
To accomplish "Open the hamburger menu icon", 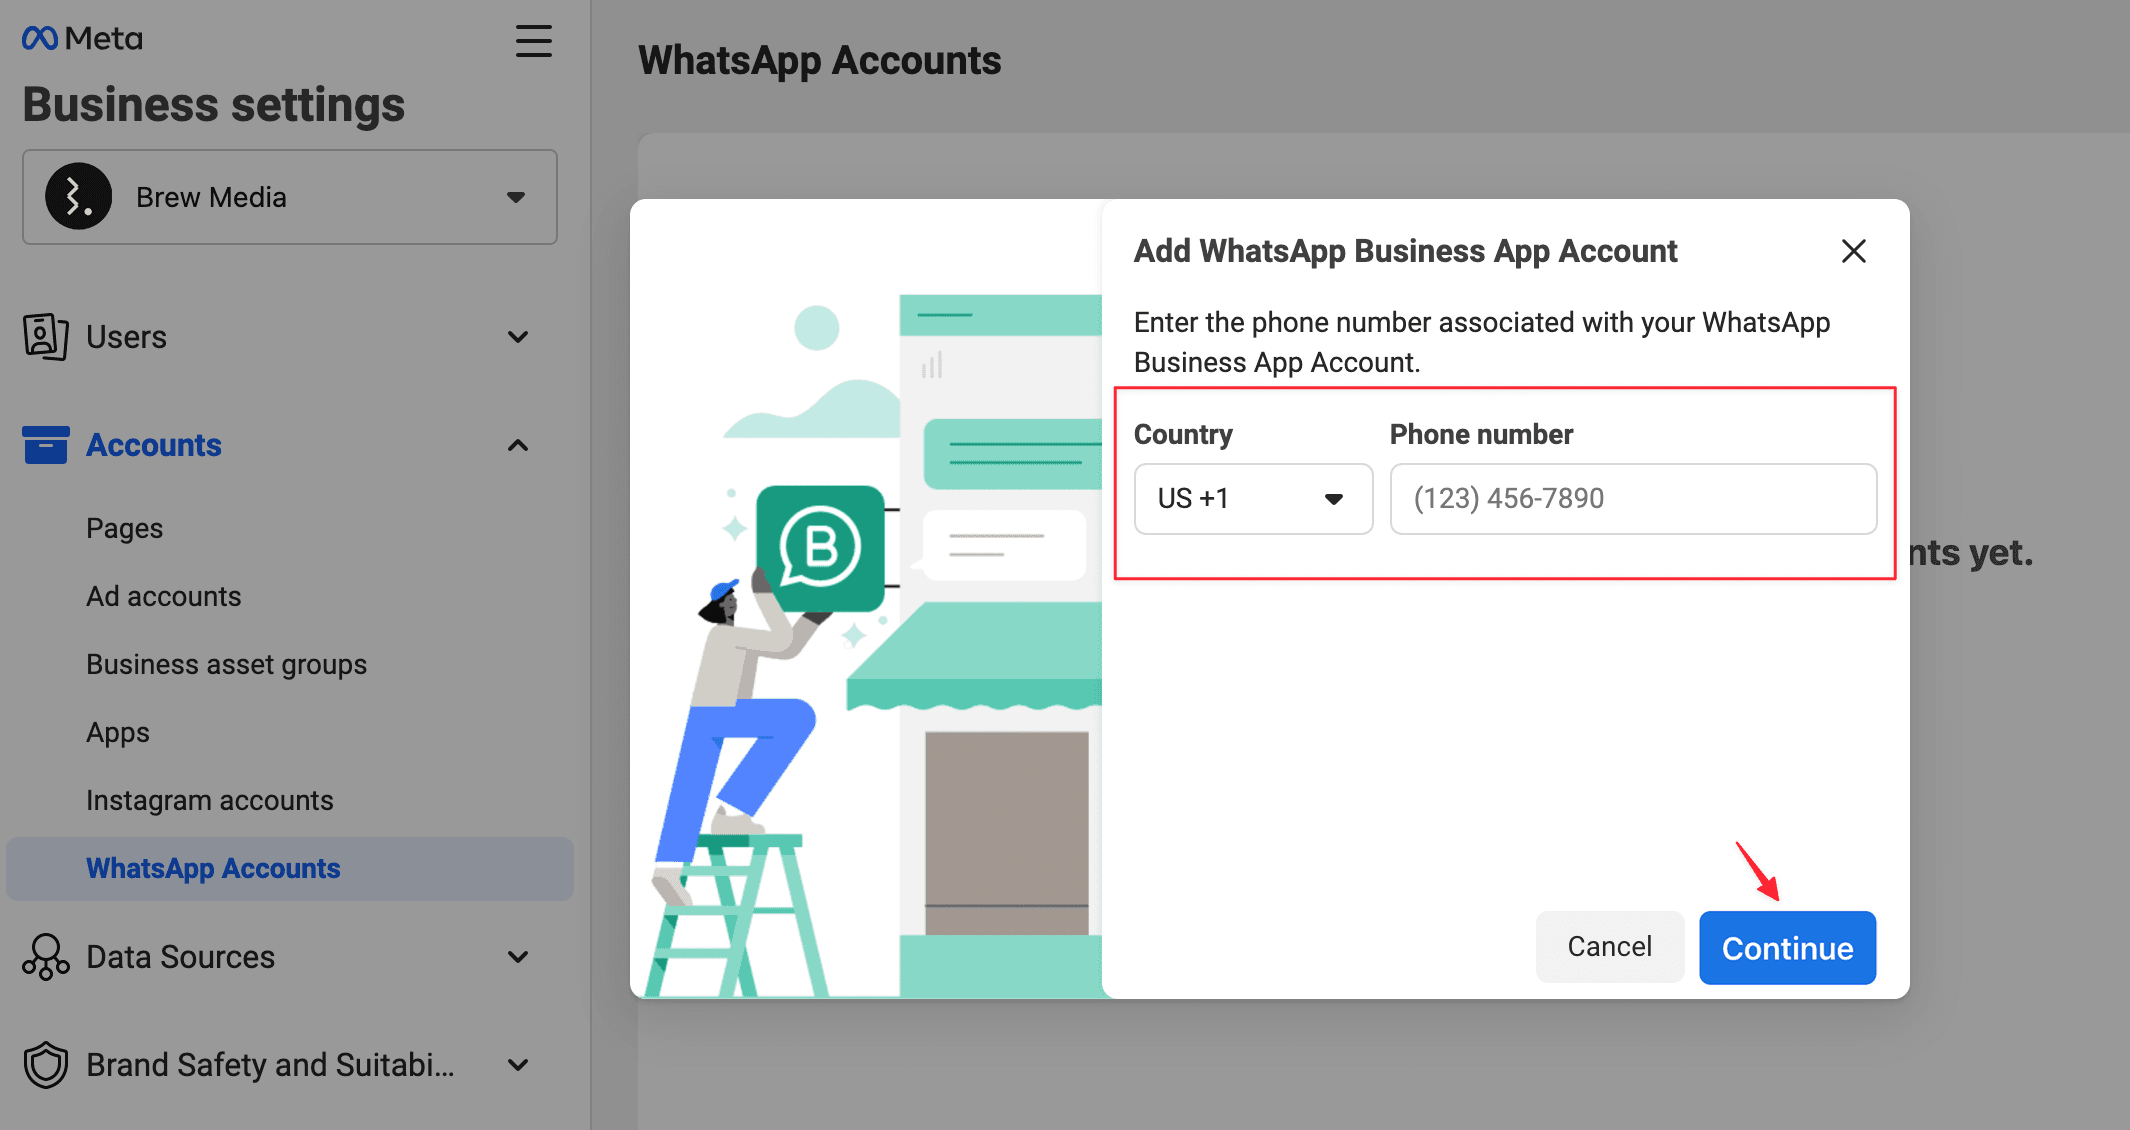I will pyautogui.click(x=533, y=41).
